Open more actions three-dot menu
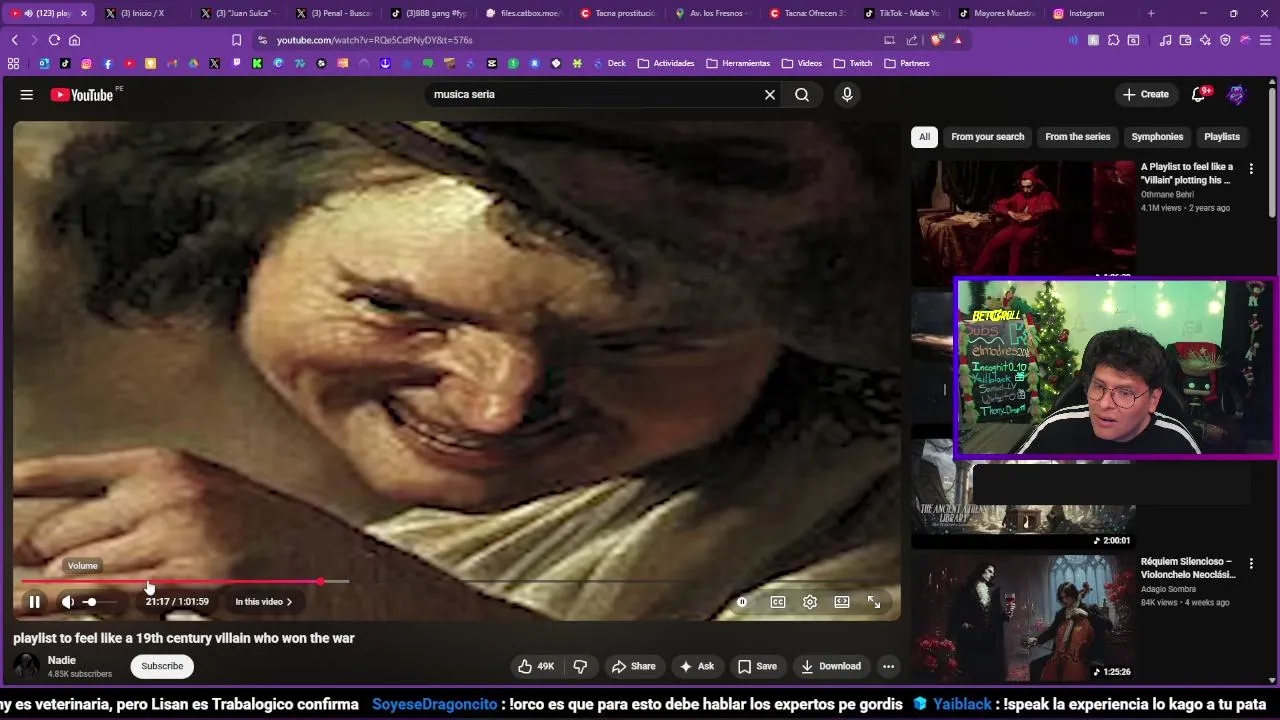 (888, 666)
